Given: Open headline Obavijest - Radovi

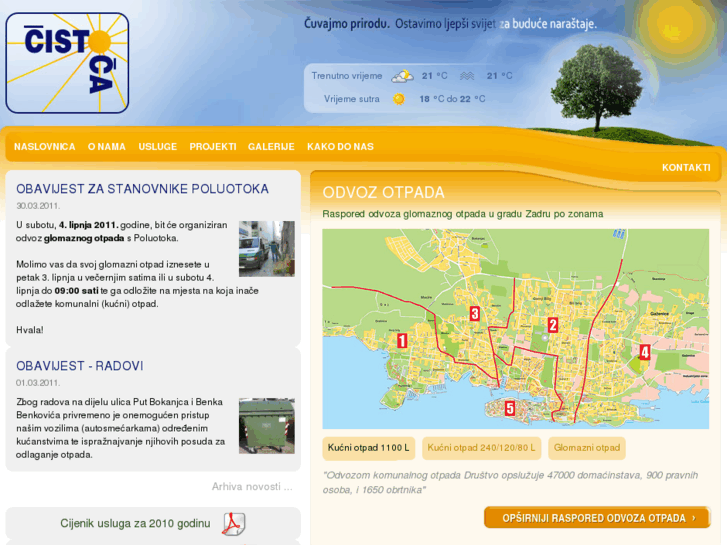Looking at the screenshot, I should click(x=80, y=366).
